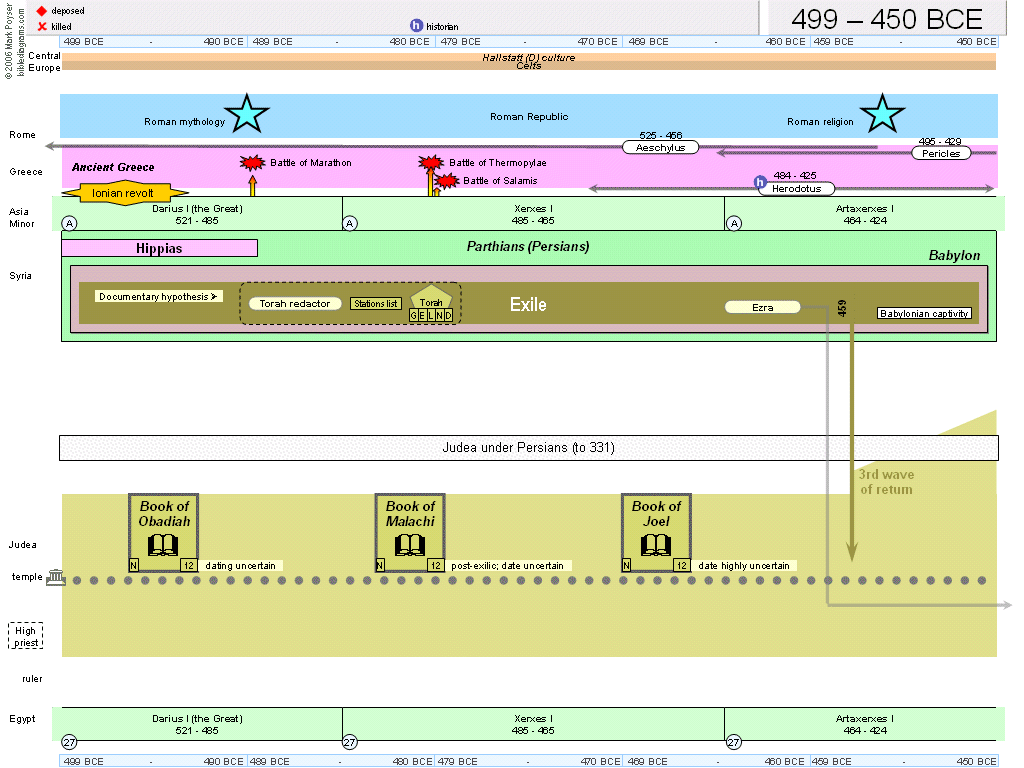Click the Judea under Persians bar
Viewport: 1024px width, 768px height.
point(528,448)
